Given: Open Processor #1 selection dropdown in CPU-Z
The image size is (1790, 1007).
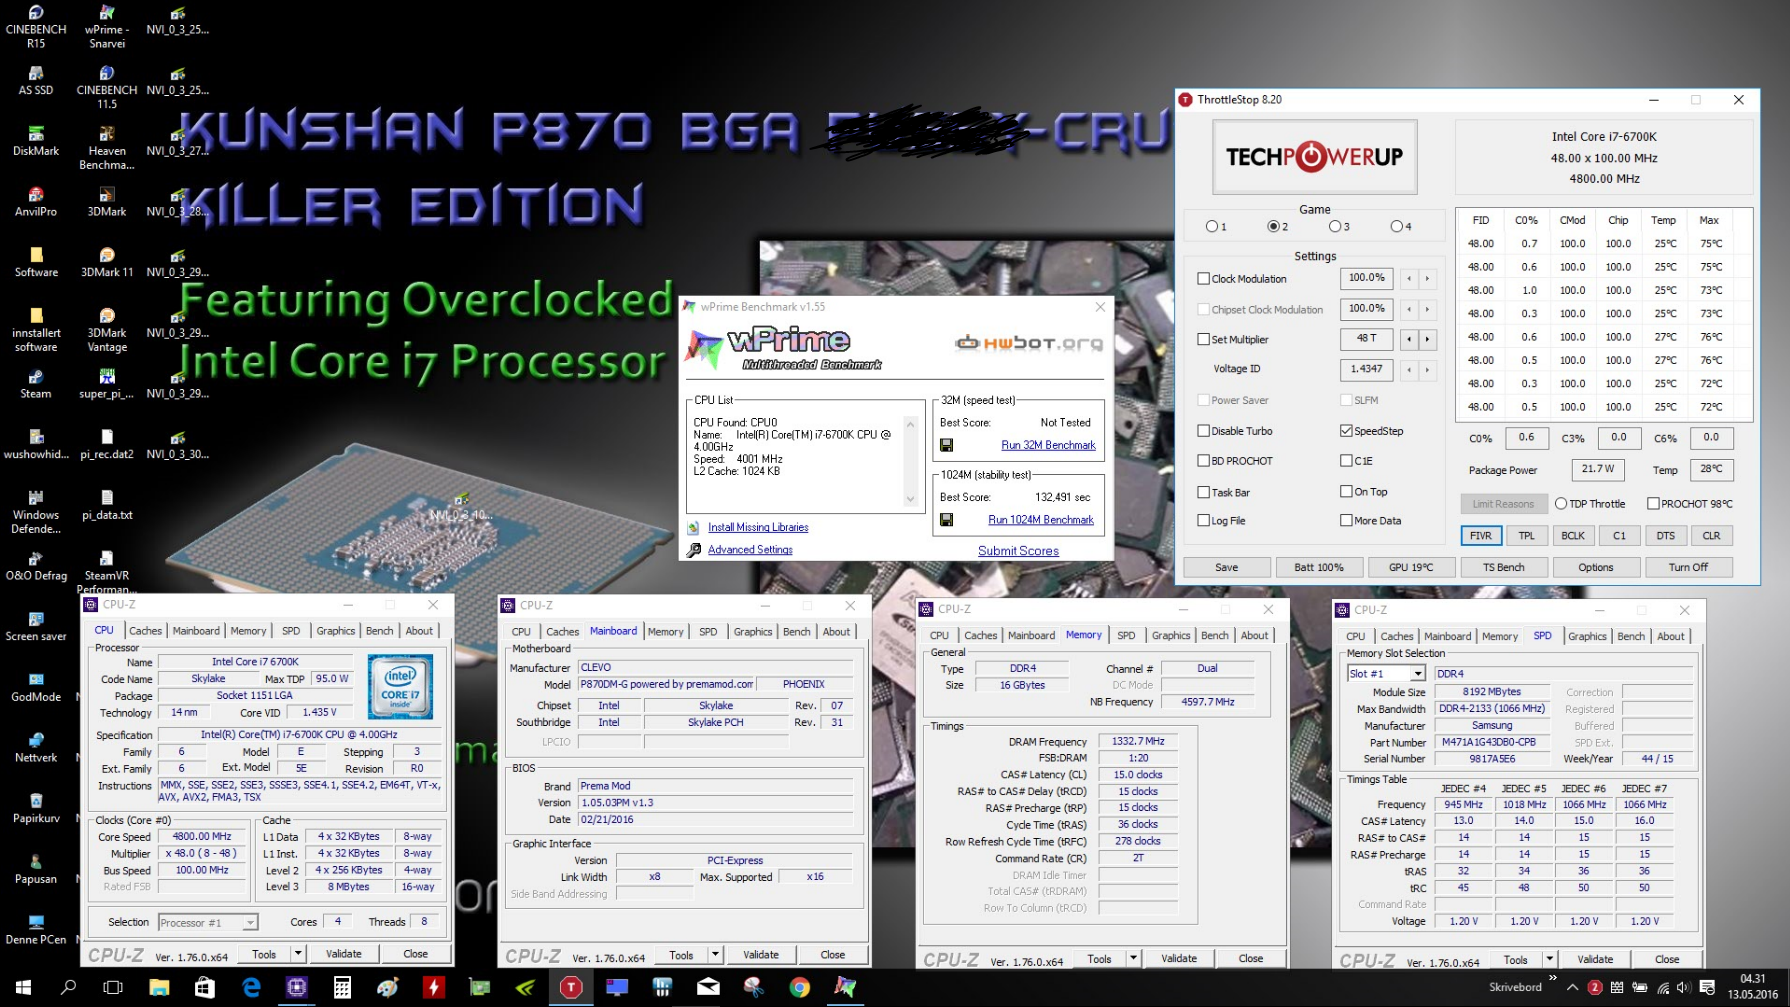Looking at the screenshot, I should coord(208,923).
